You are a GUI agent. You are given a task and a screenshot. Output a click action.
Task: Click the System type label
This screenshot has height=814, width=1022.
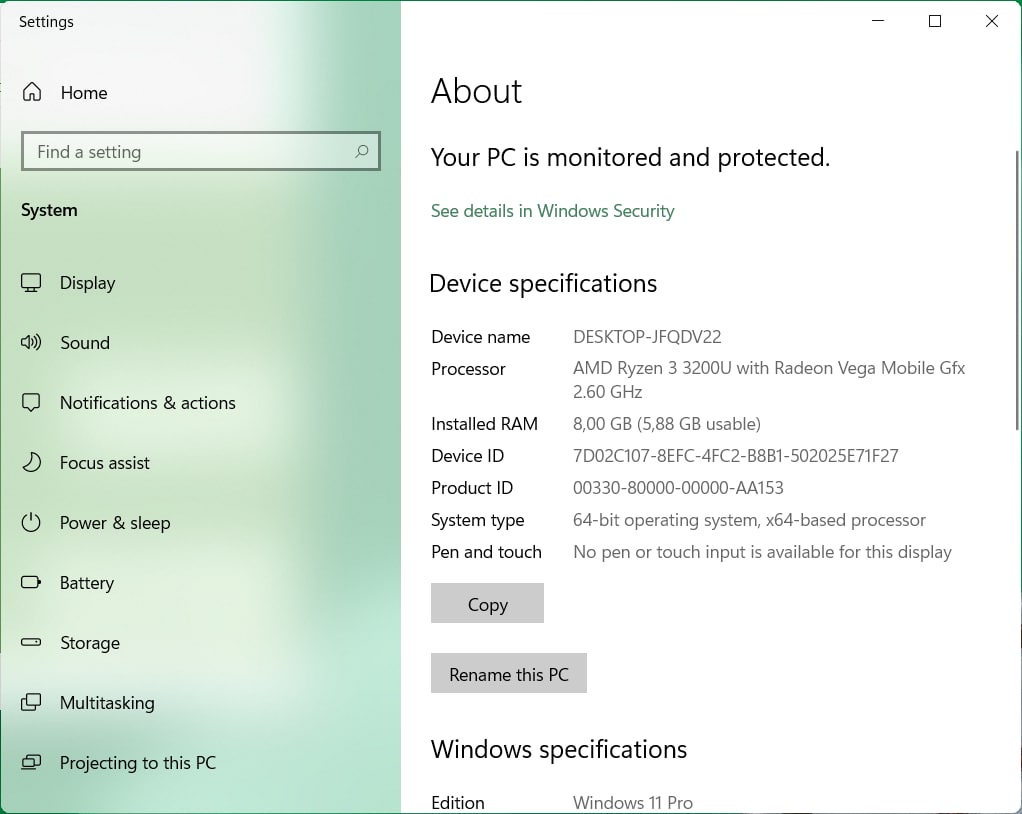[x=477, y=520]
